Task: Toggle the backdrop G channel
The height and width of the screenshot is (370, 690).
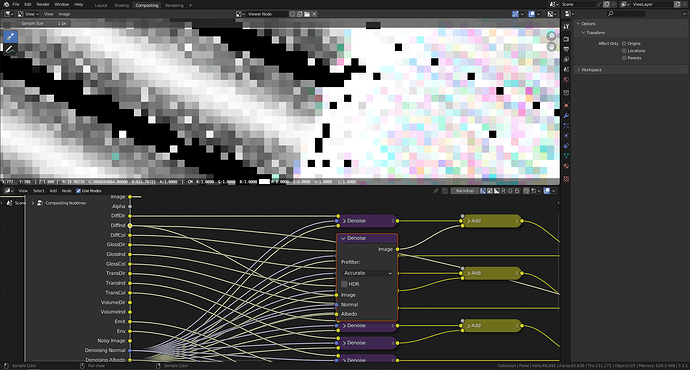Action: [x=510, y=191]
